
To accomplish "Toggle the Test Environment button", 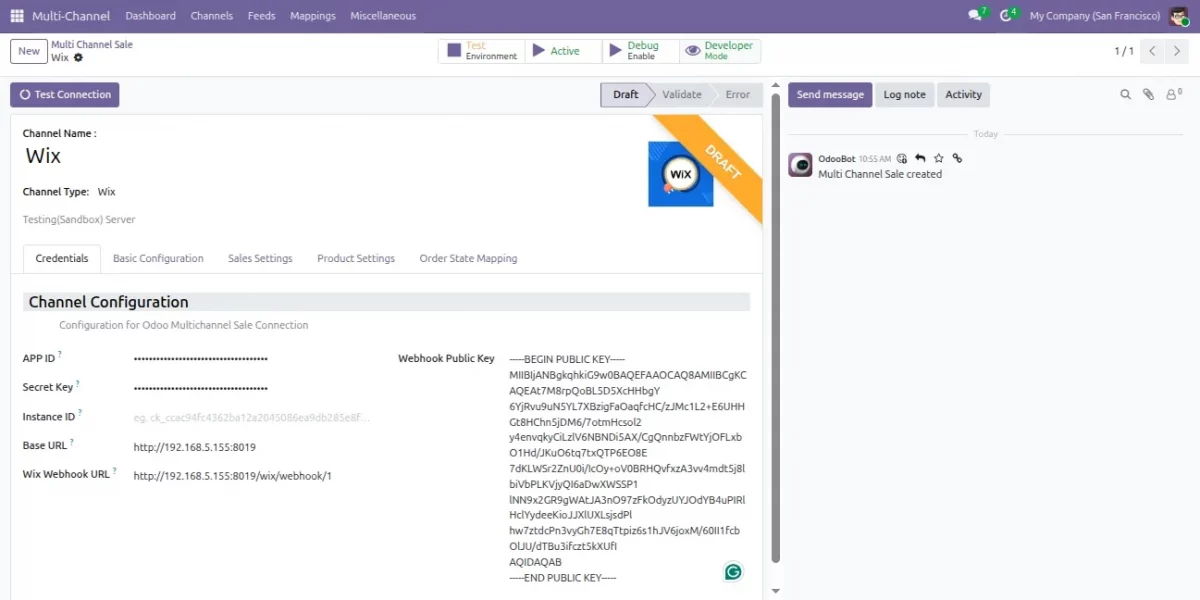I will coord(481,51).
